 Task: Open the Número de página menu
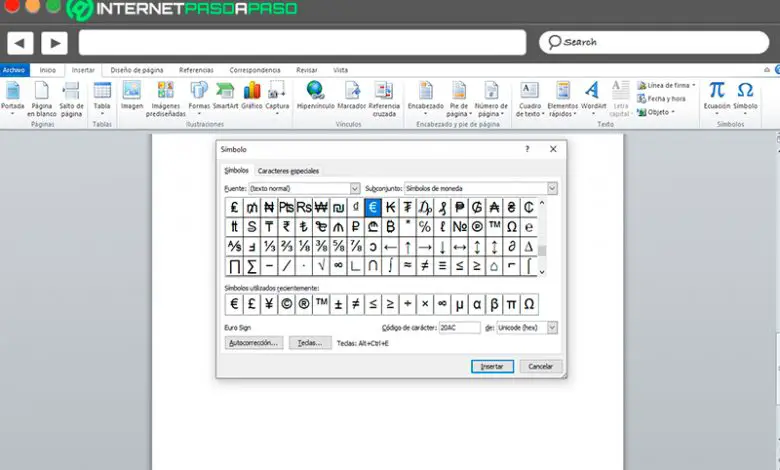491,99
